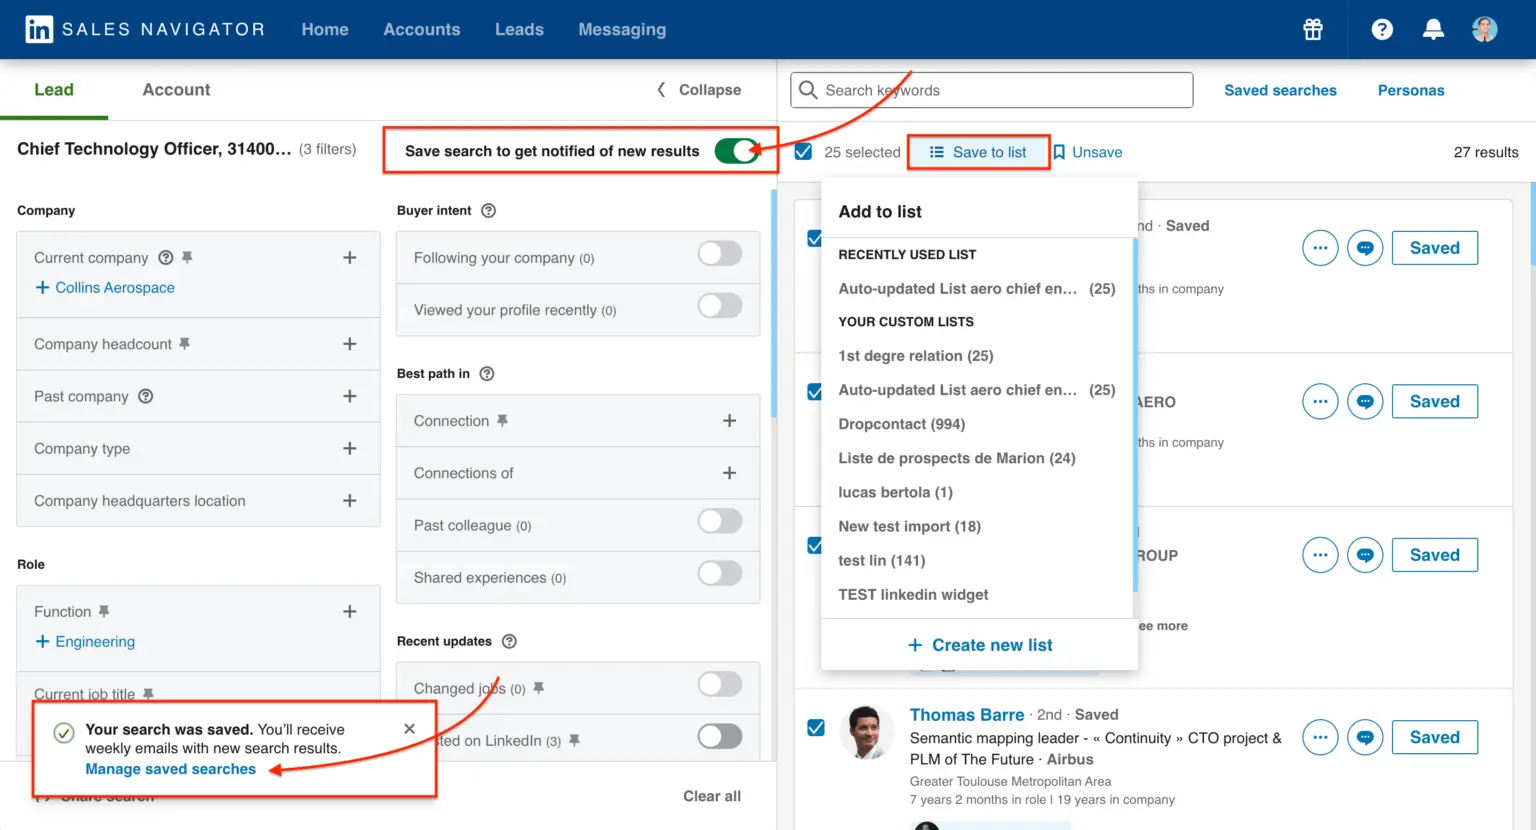Open more options for Thomas Barre
1536x830 pixels.
[x=1320, y=737]
